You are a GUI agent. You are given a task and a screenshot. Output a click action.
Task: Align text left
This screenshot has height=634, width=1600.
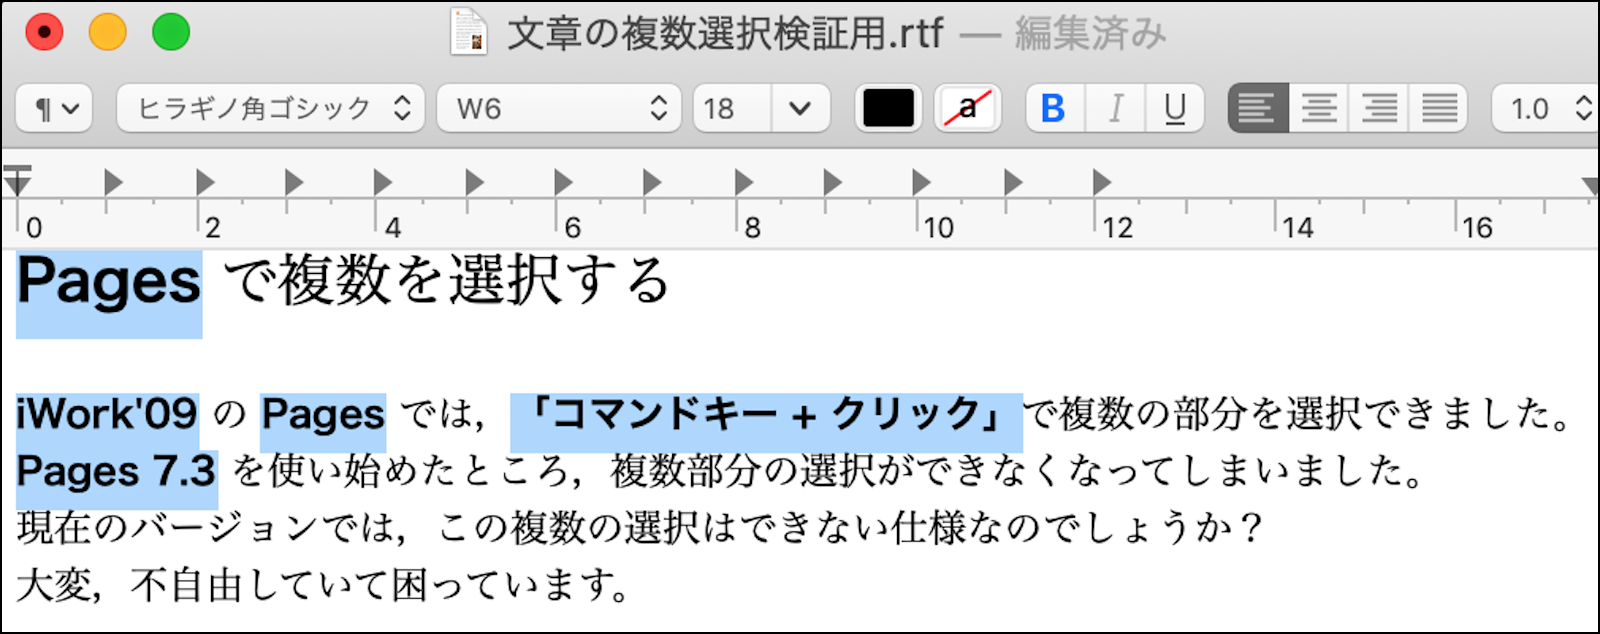point(1258,108)
